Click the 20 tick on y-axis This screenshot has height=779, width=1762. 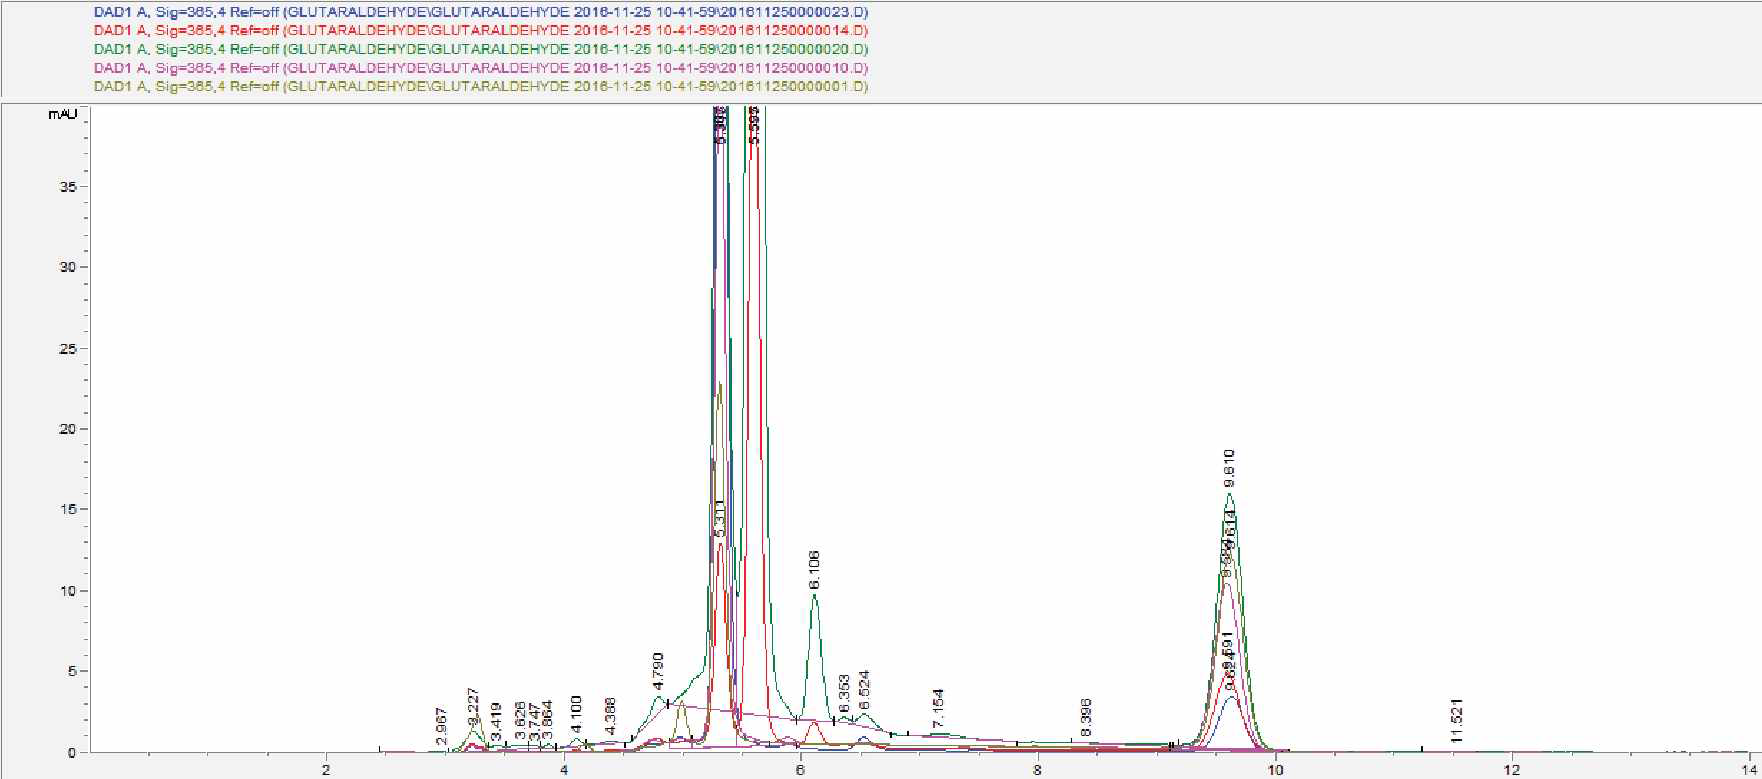[x=68, y=429]
